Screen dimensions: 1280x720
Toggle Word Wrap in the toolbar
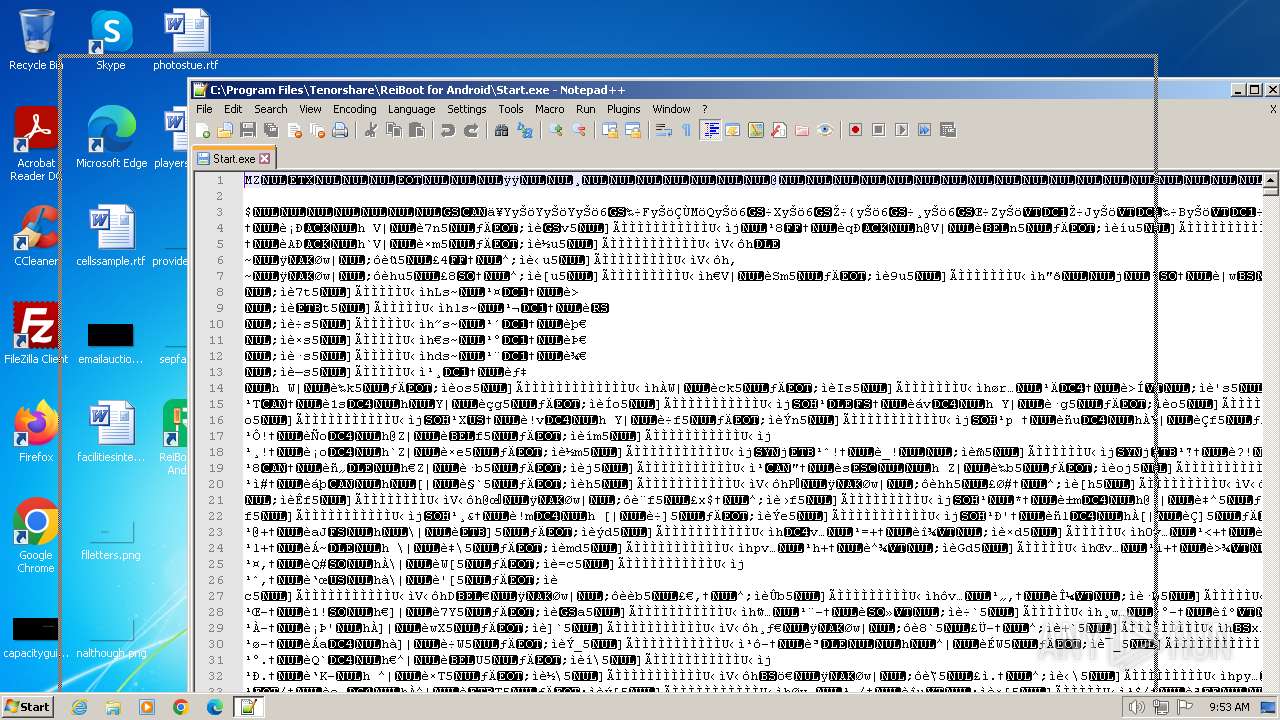[x=663, y=130]
